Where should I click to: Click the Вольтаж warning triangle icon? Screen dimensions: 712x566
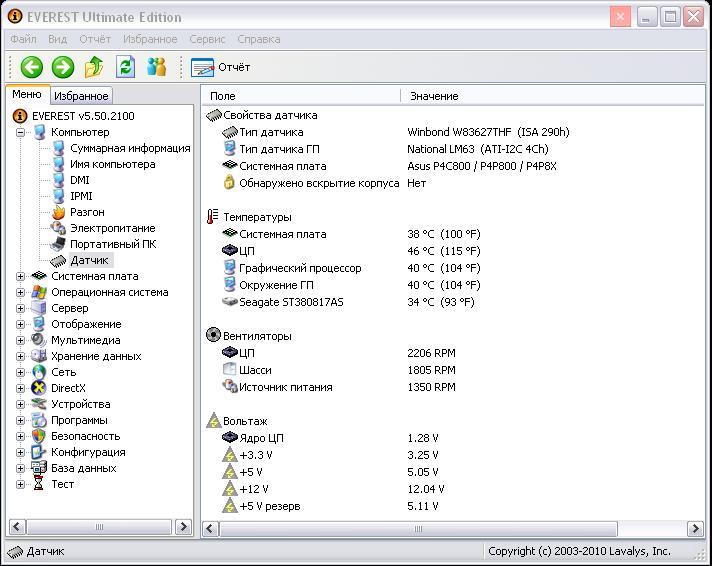pos(213,421)
